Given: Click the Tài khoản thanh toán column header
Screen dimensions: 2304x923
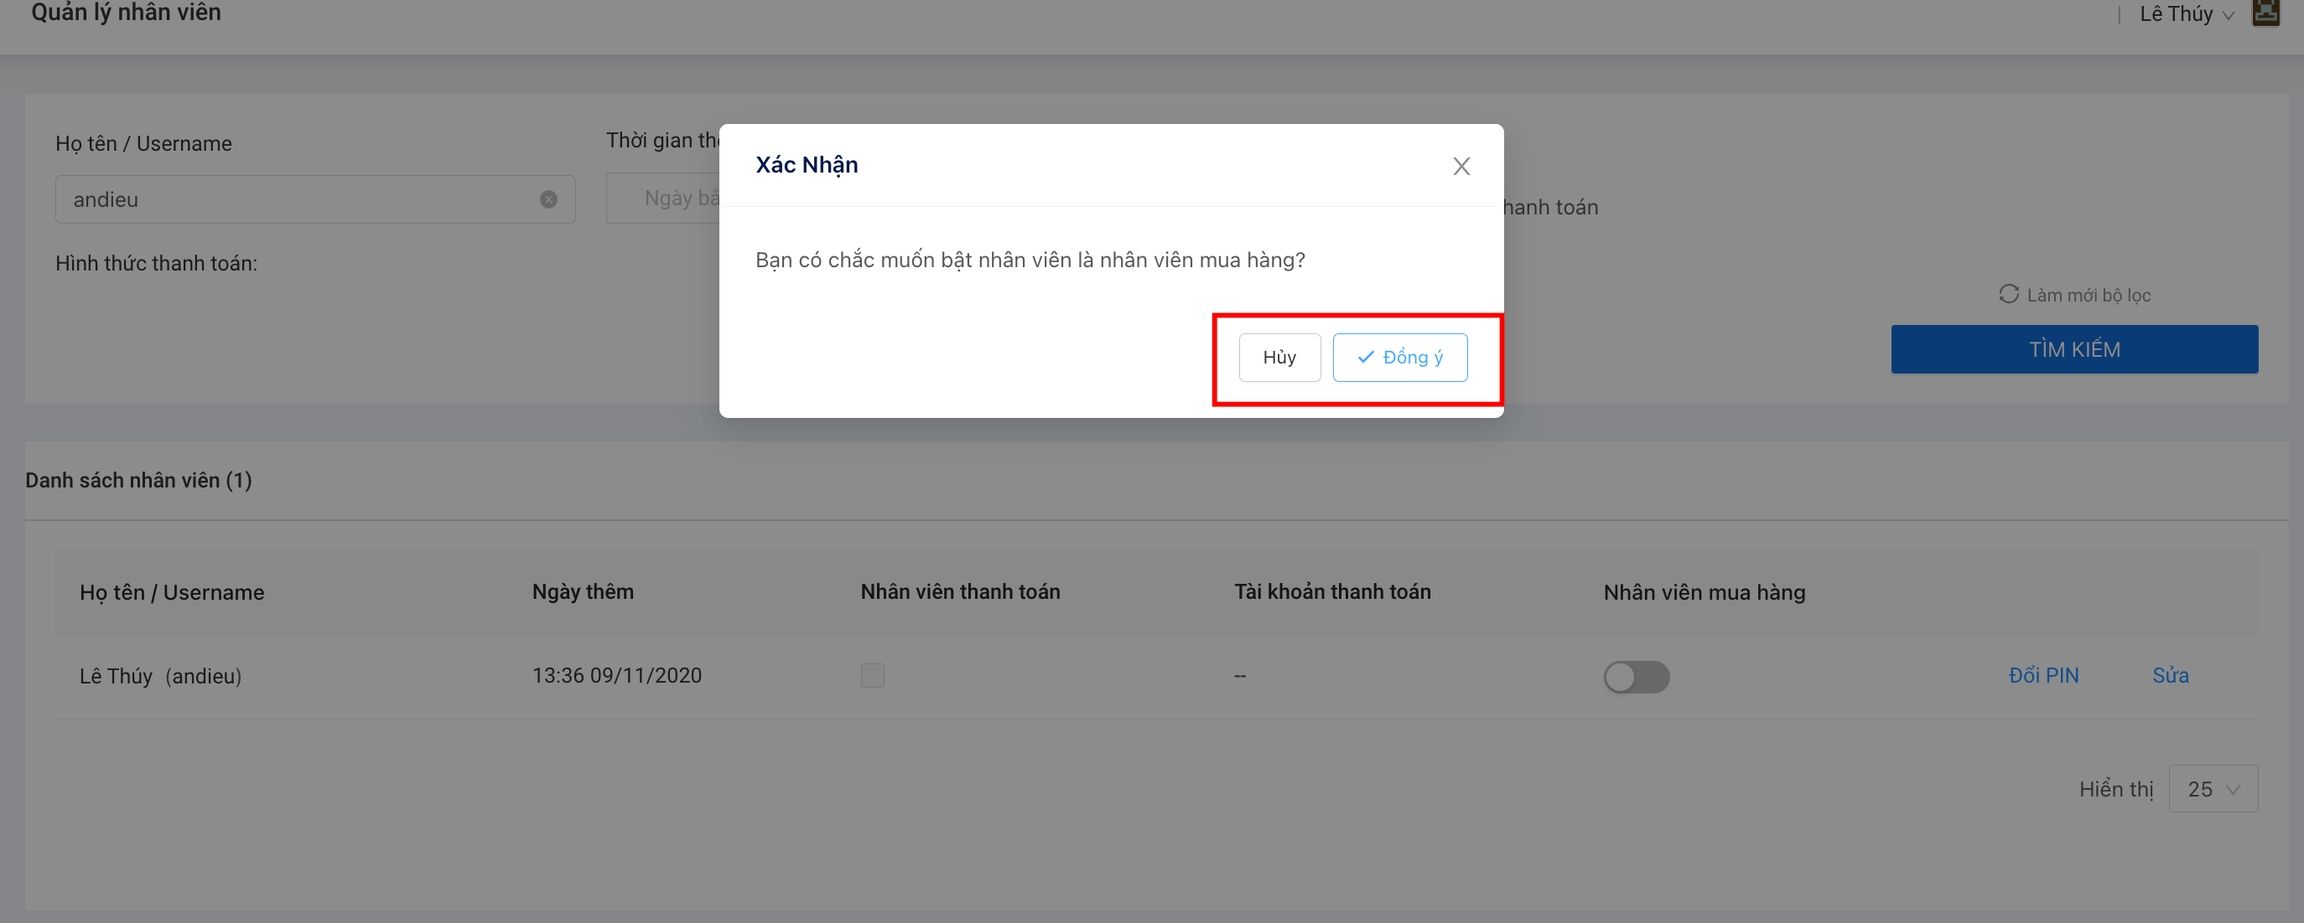Looking at the screenshot, I should coord(1332,592).
